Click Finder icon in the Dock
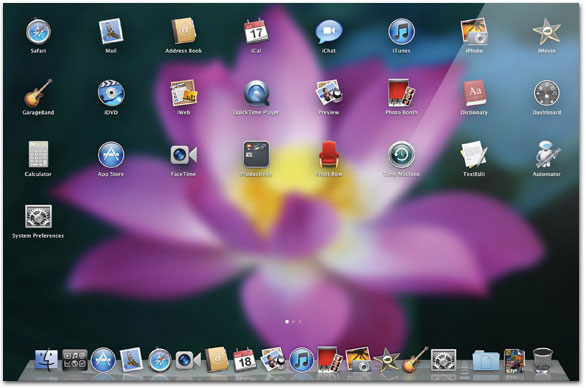Image resolution: width=586 pixels, height=388 pixels. pyautogui.click(x=46, y=360)
